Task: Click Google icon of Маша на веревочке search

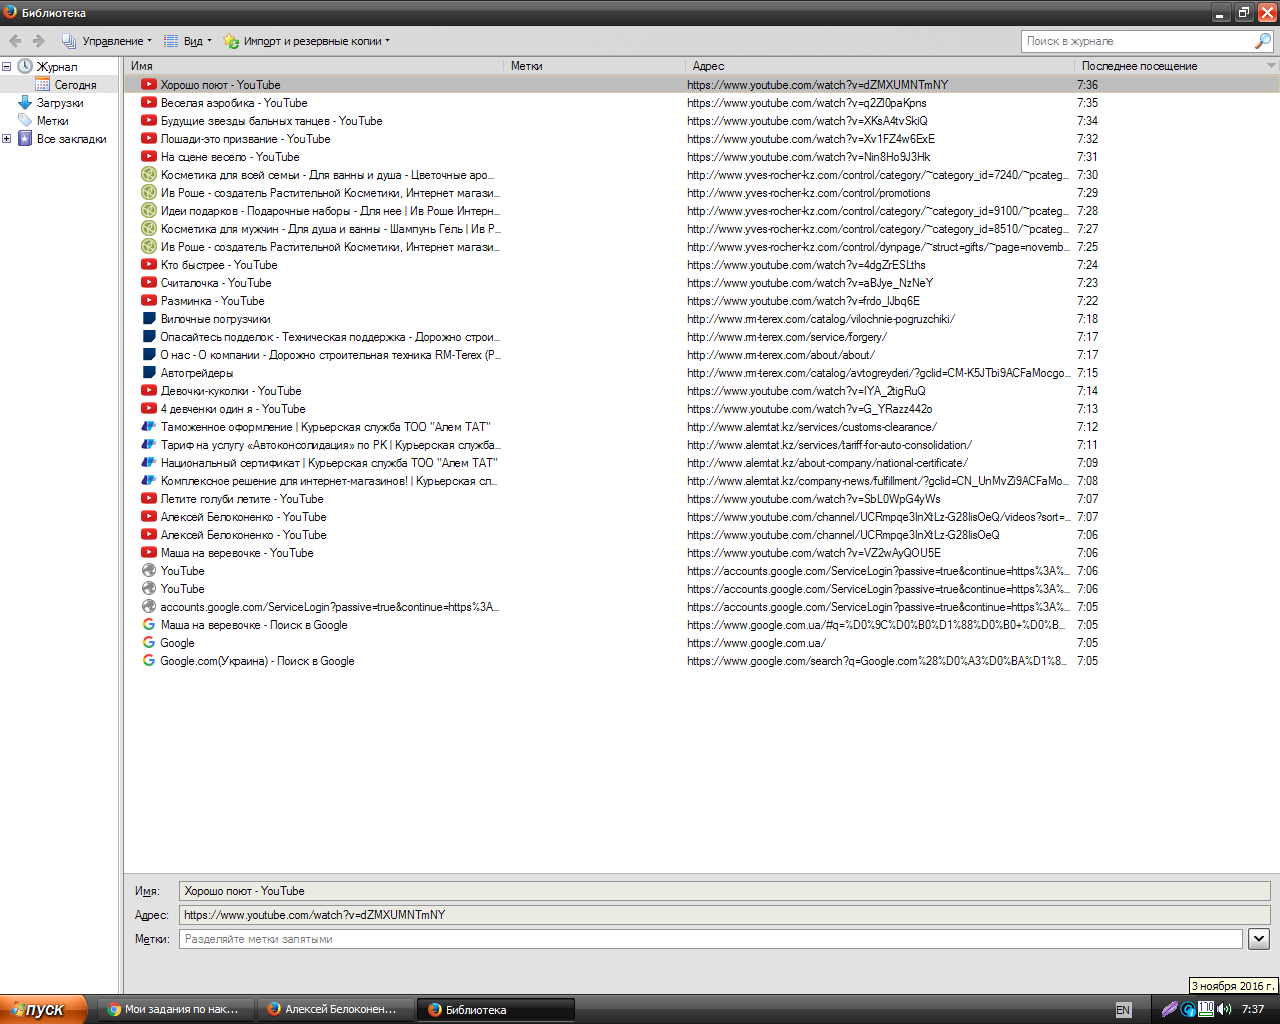Action: [x=149, y=625]
